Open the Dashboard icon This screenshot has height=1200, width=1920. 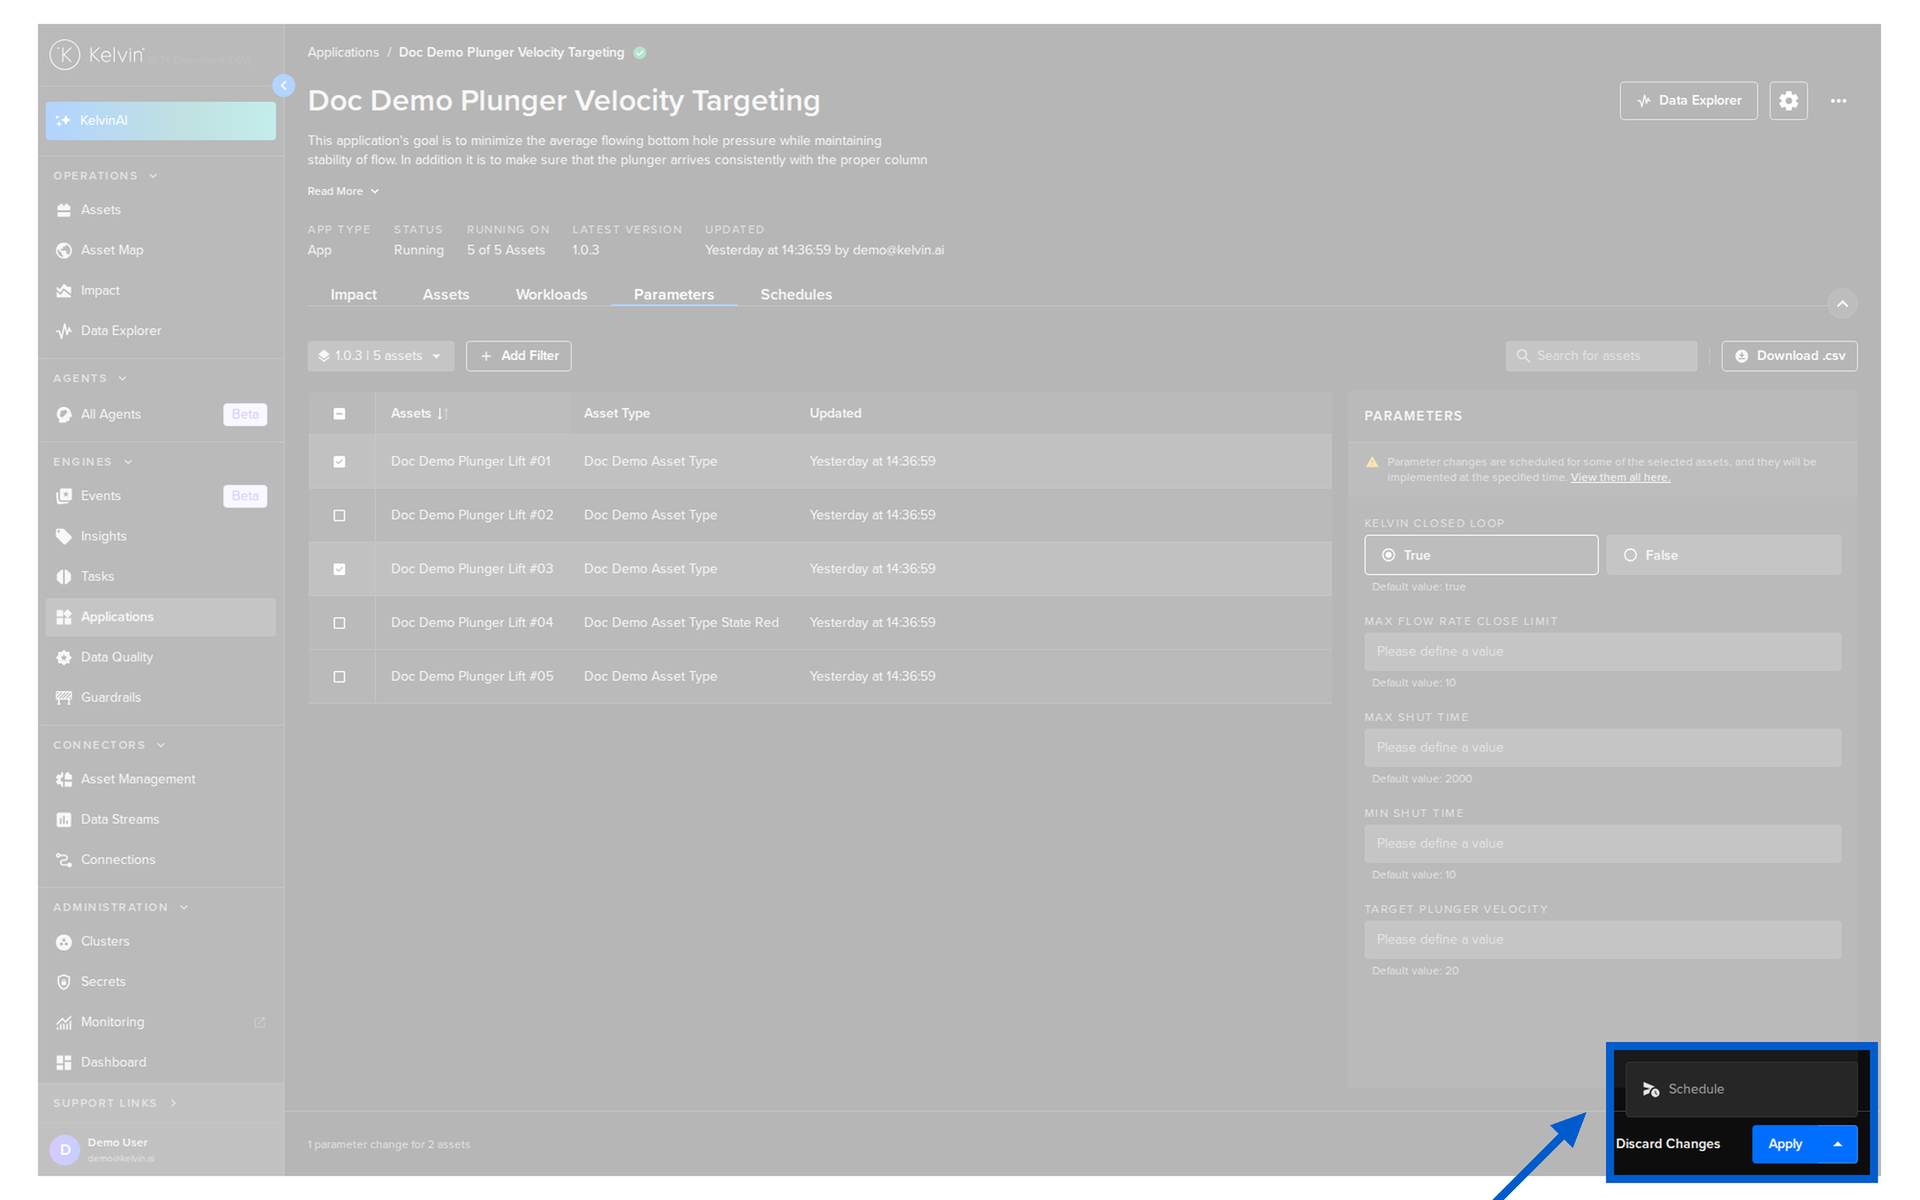click(x=64, y=1063)
